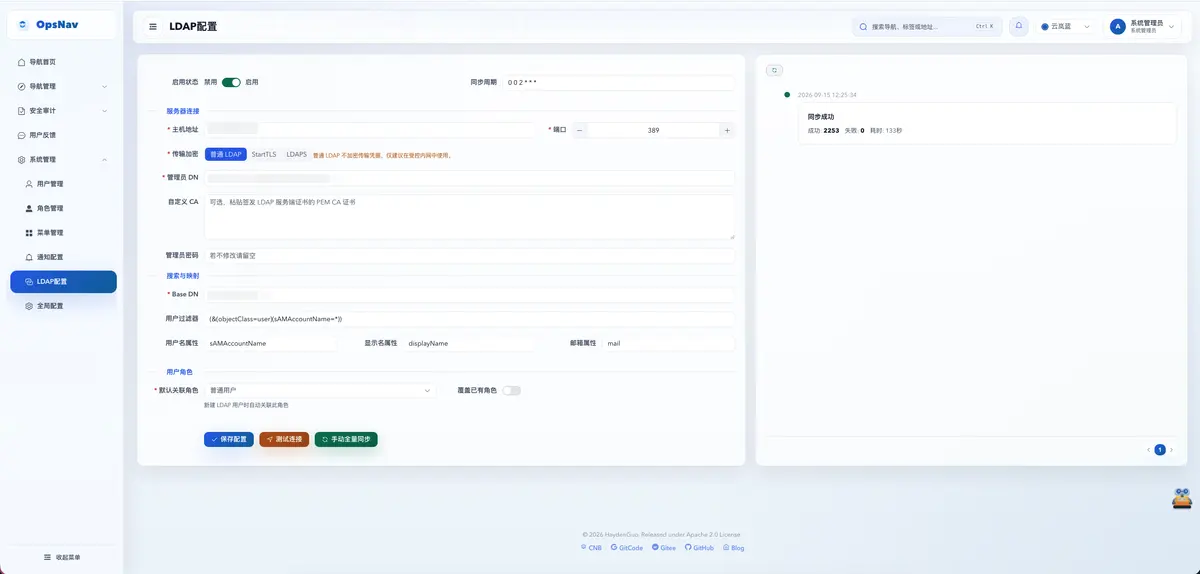Viewport: 1200px width, 574px height.
Task: Go to previous page in sync log
Action: coord(1149,450)
